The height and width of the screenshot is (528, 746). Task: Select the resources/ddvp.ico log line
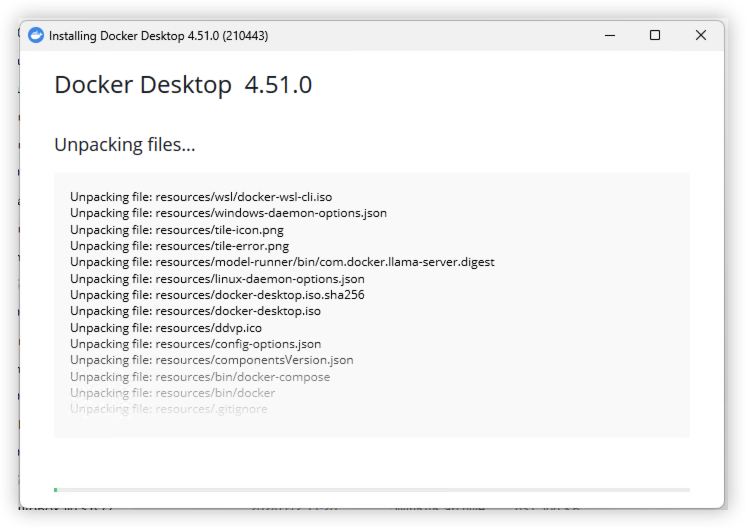click(x=166, y=328)
